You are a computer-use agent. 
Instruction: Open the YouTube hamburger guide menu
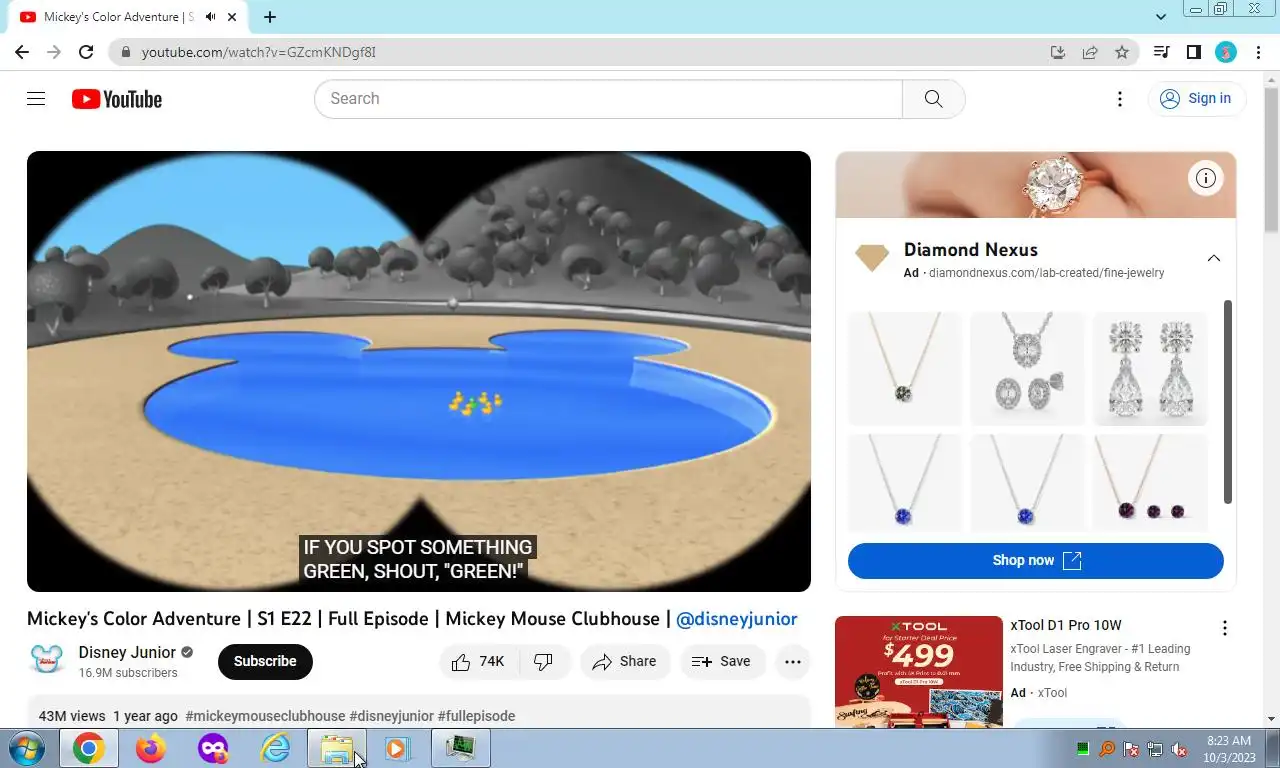coord(36,98)
